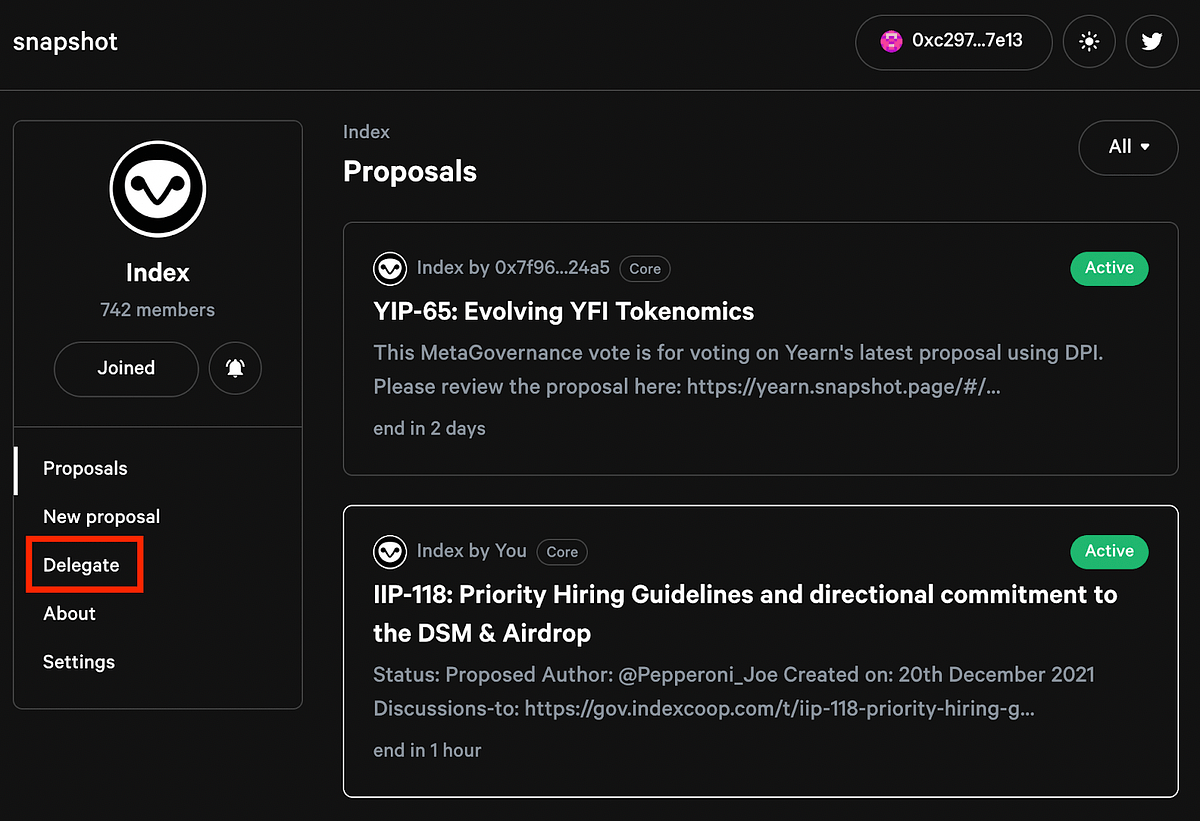The width and height of the screenshot is (1200, 821).
Task: Toggle the Joined membership button
Action: 126,368
